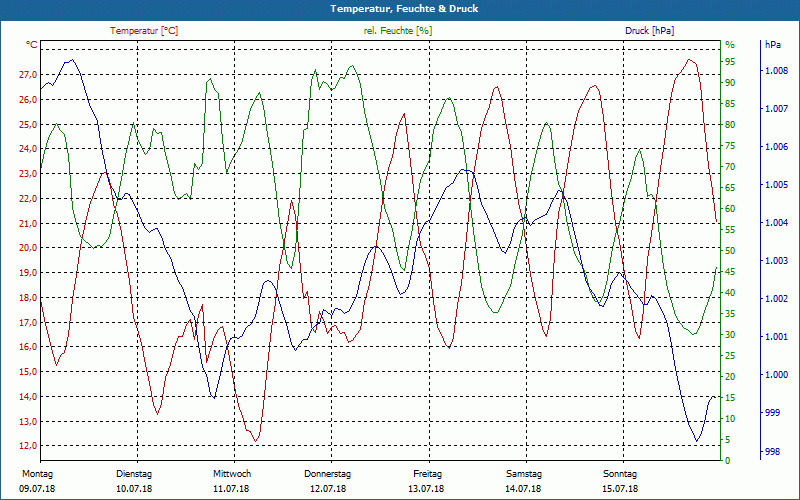Click the 23,0 temperature axis value

tap(28, 174)
